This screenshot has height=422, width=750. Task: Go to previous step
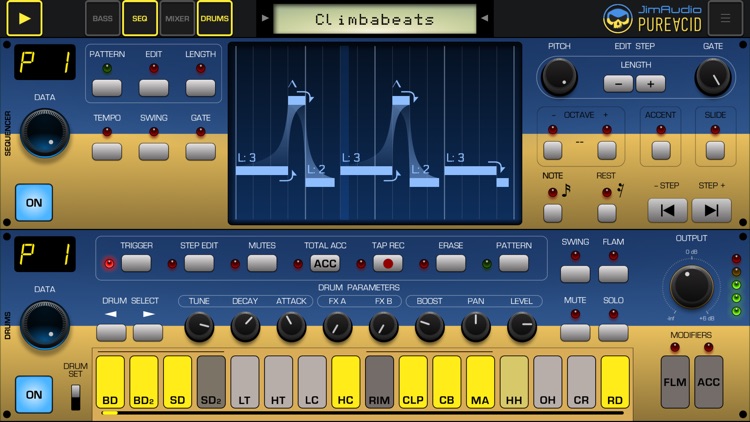[x=667, y=211]
